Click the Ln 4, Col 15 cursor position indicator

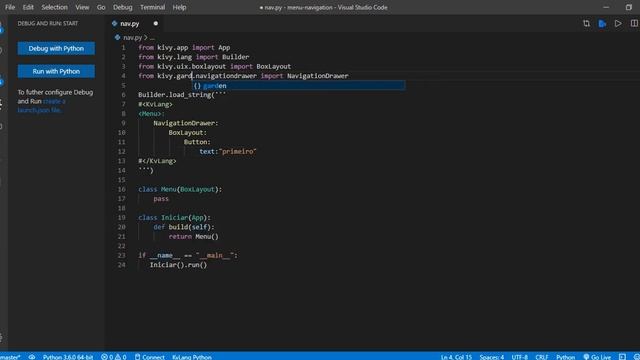(456, 357)
